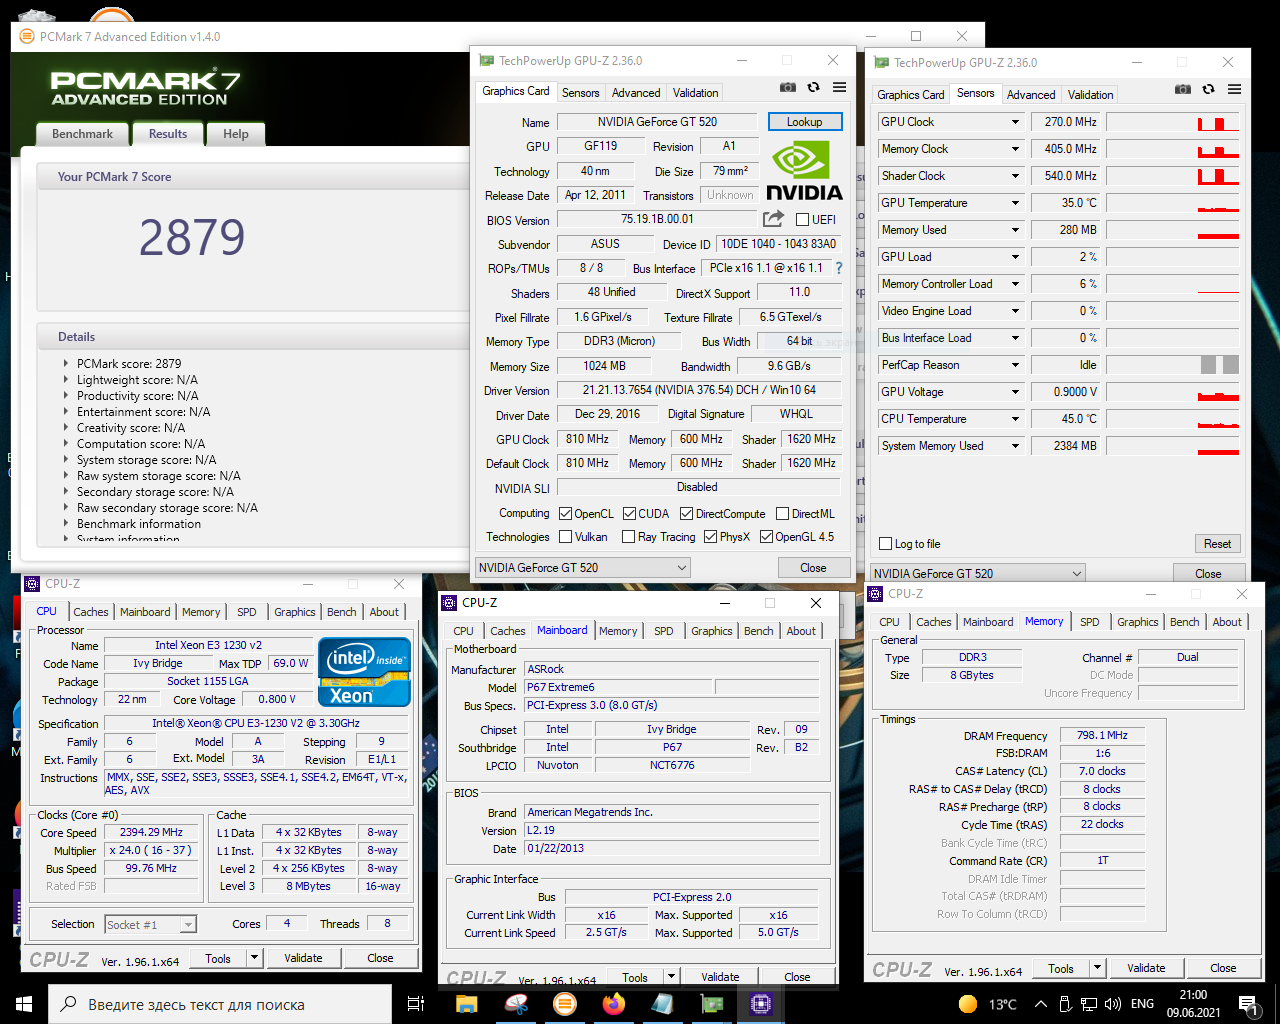1280x1024 pixels.
Task: Switch to CPU-Z purple chip taskbar icon
Action: (x=761, y=1004)
